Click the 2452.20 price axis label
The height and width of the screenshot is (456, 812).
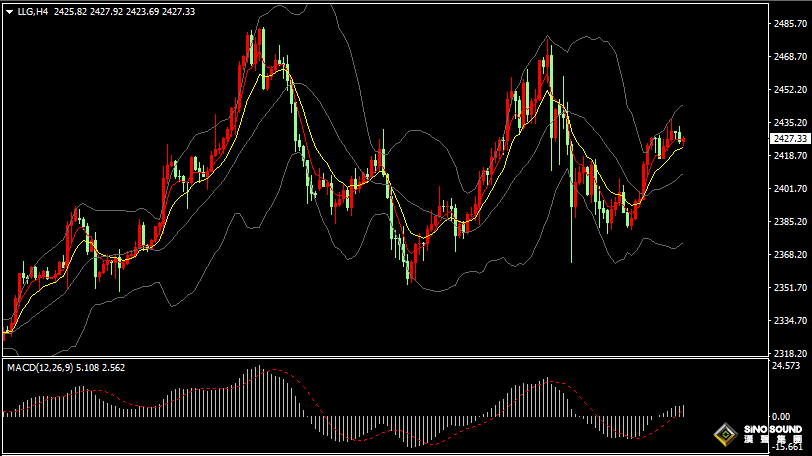point(789,89)
